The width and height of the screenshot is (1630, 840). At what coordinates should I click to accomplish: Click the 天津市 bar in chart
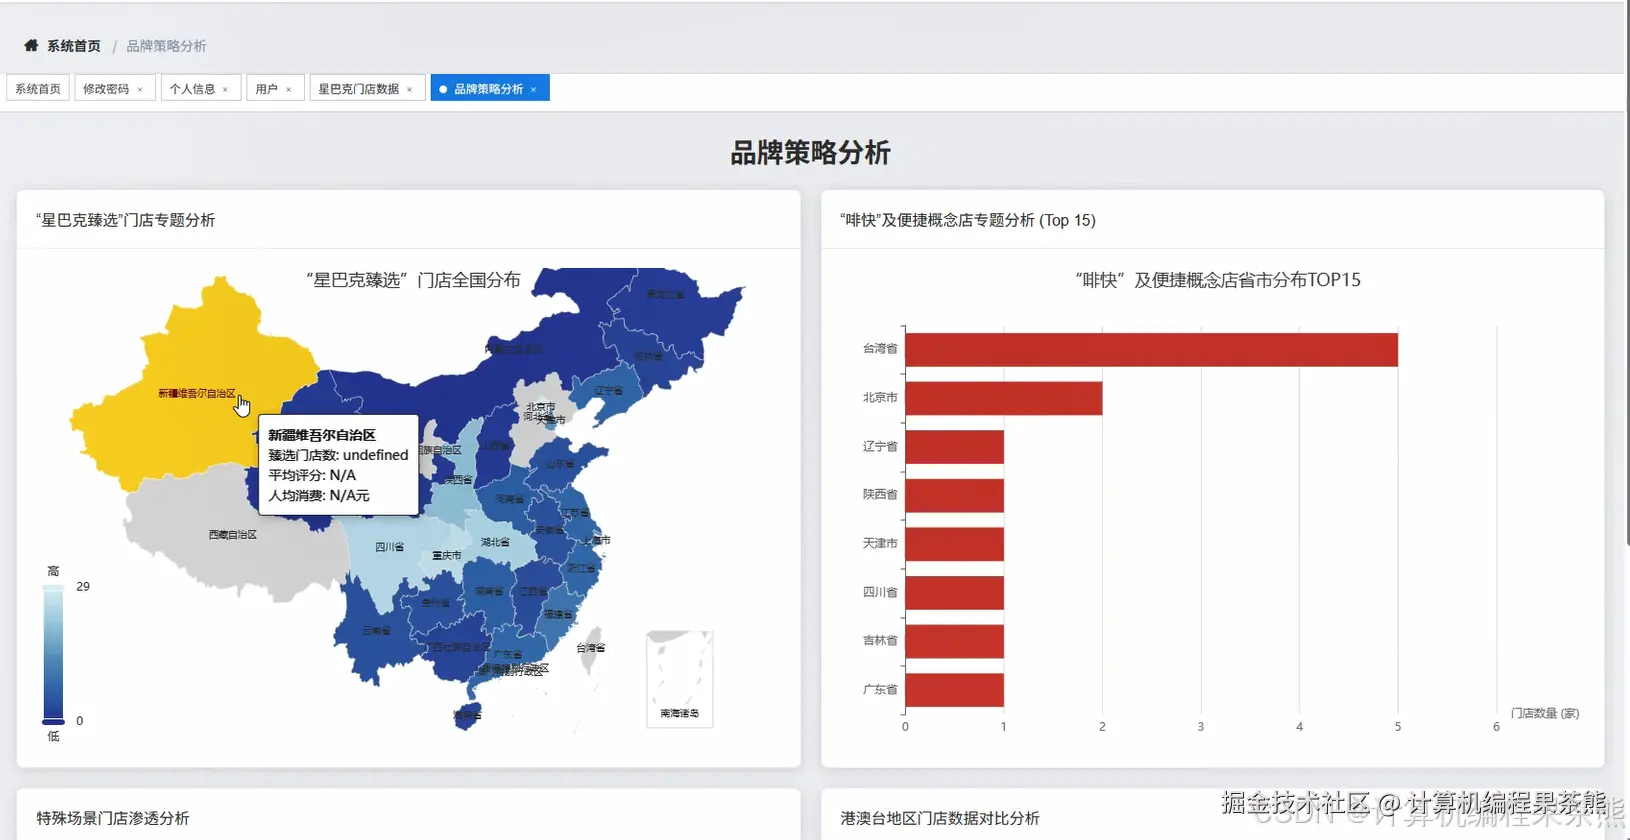tap(954, 544)
